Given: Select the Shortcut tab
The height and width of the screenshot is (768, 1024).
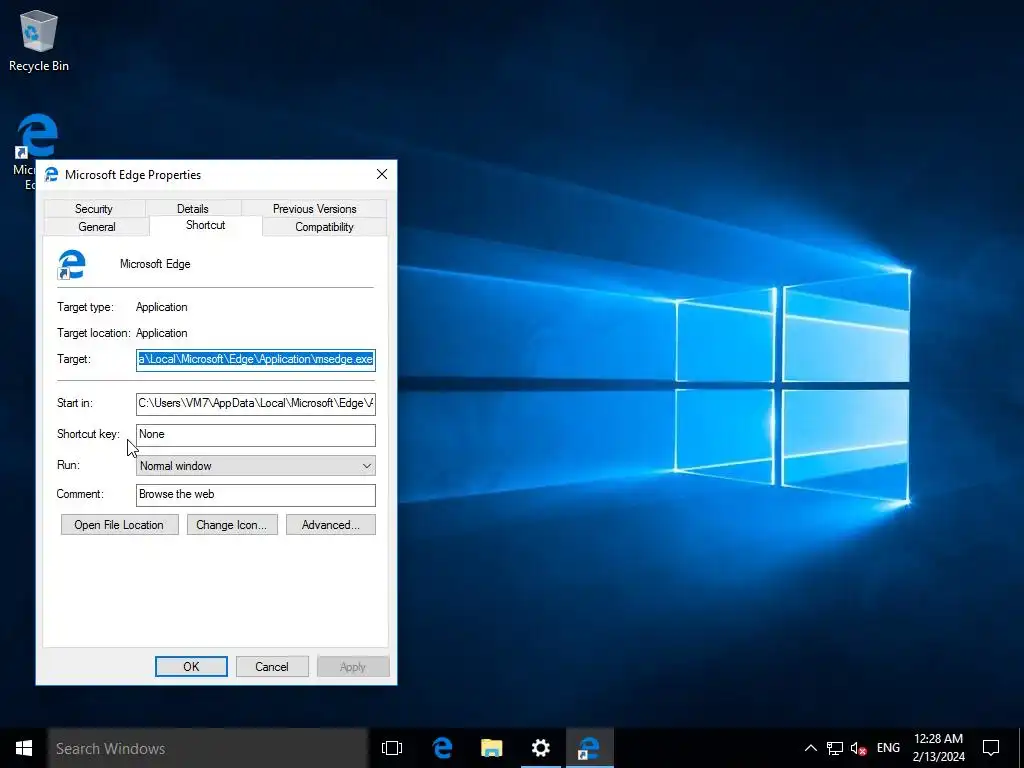Looking at the screenshot, I should pos(206,225).
